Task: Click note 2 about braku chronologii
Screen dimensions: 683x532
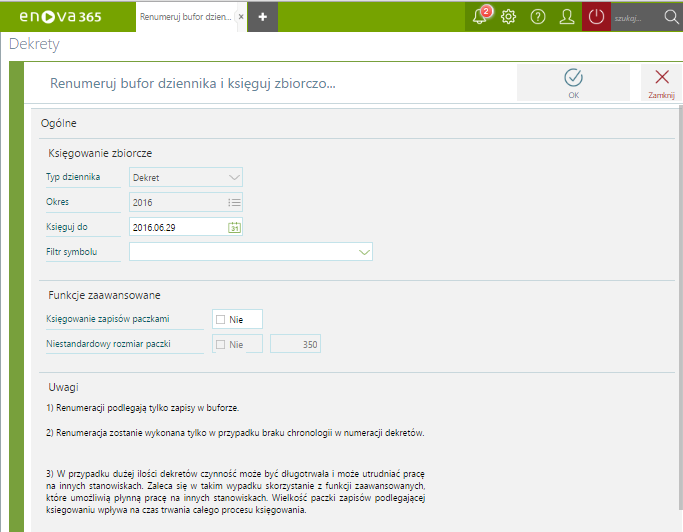Action: [x=235, y=433]
